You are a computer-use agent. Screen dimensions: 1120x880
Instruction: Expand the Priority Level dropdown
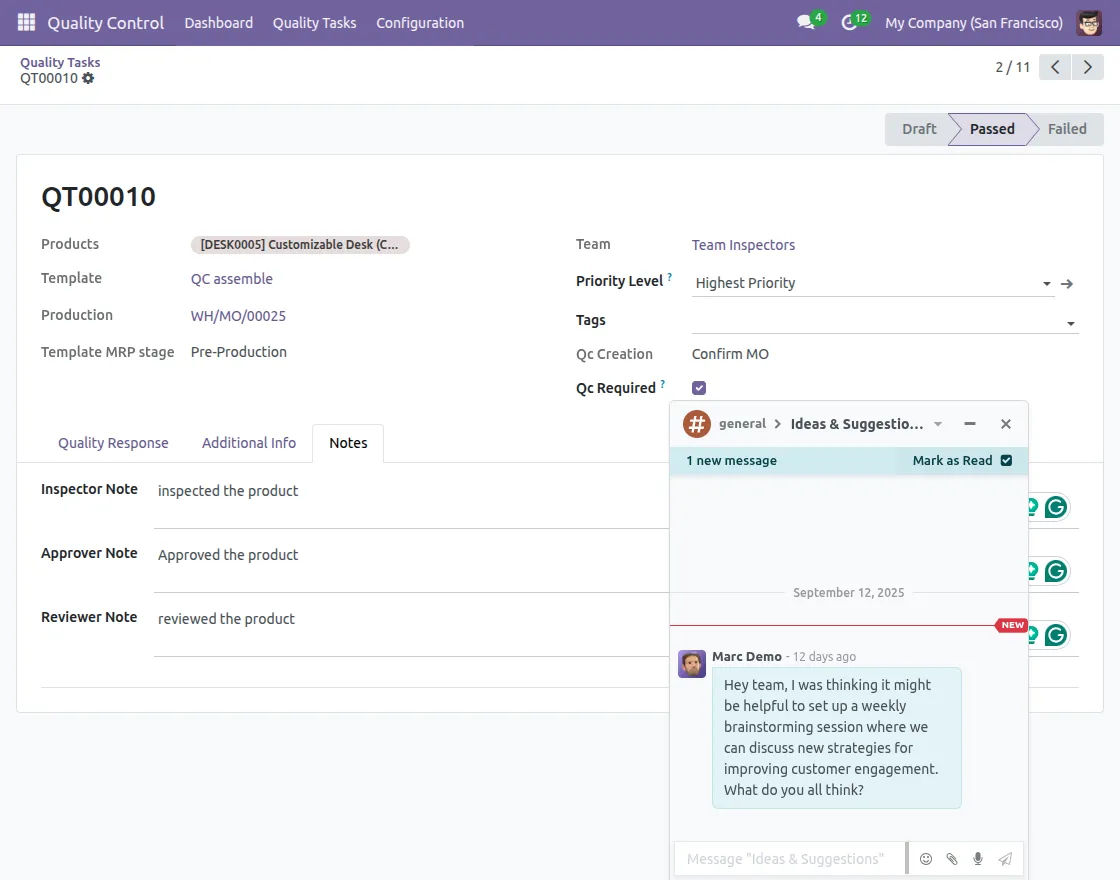click(1046, 284)
